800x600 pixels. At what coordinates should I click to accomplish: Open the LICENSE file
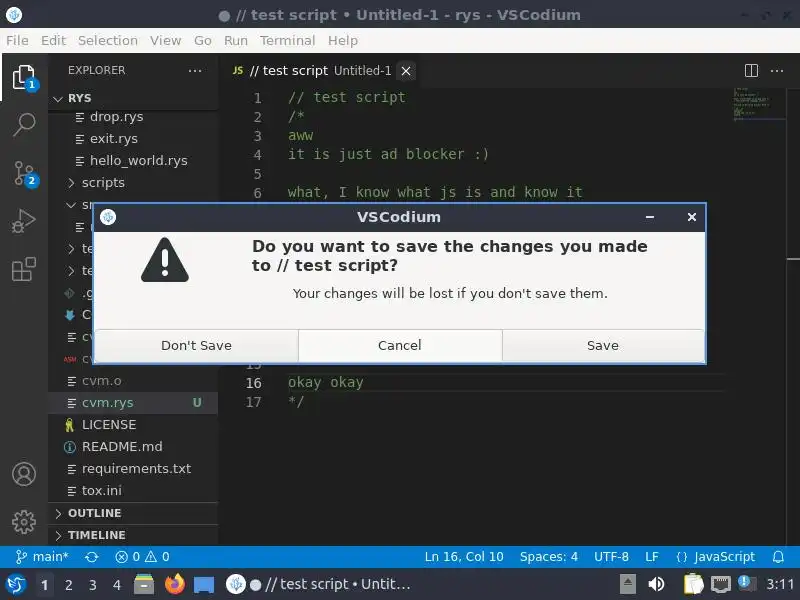coord(134,425)
